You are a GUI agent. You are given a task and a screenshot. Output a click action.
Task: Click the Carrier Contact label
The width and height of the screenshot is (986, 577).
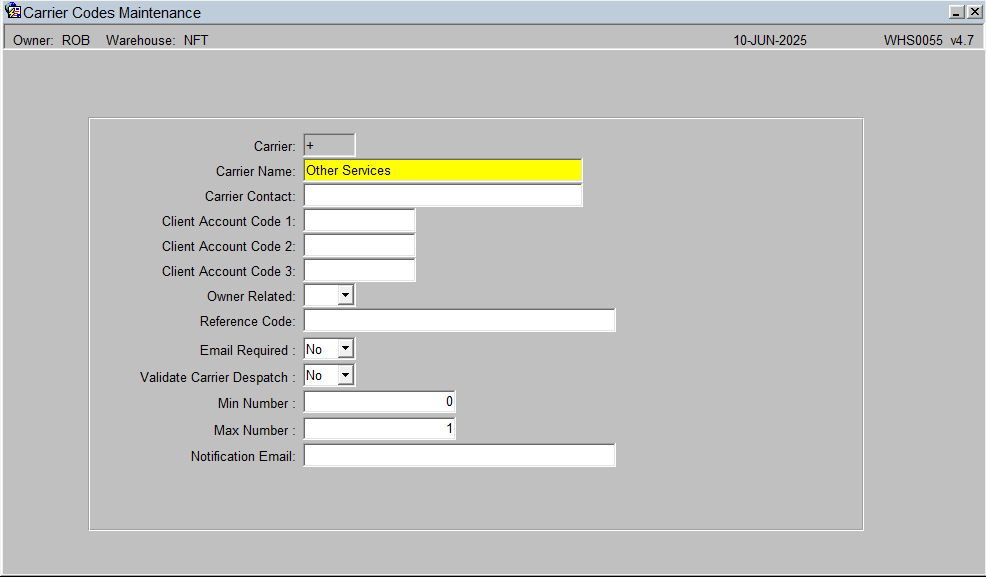pos(250,196)
